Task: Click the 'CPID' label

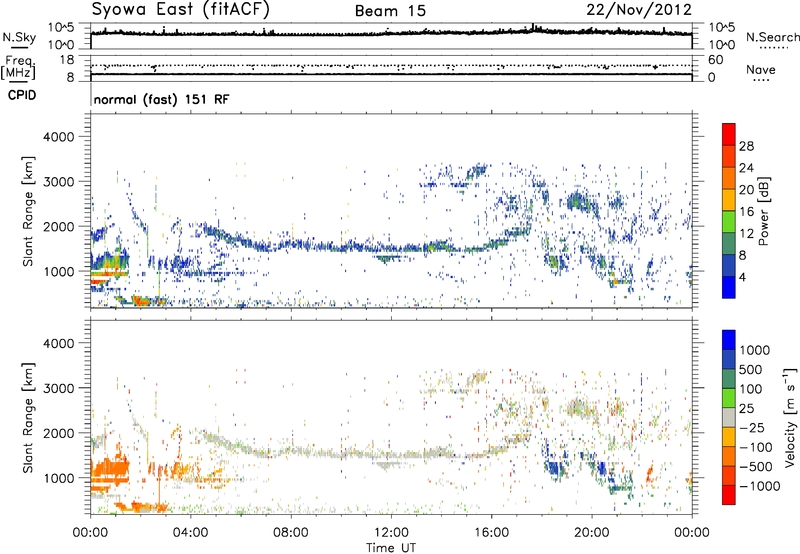Action: point(22,95)
